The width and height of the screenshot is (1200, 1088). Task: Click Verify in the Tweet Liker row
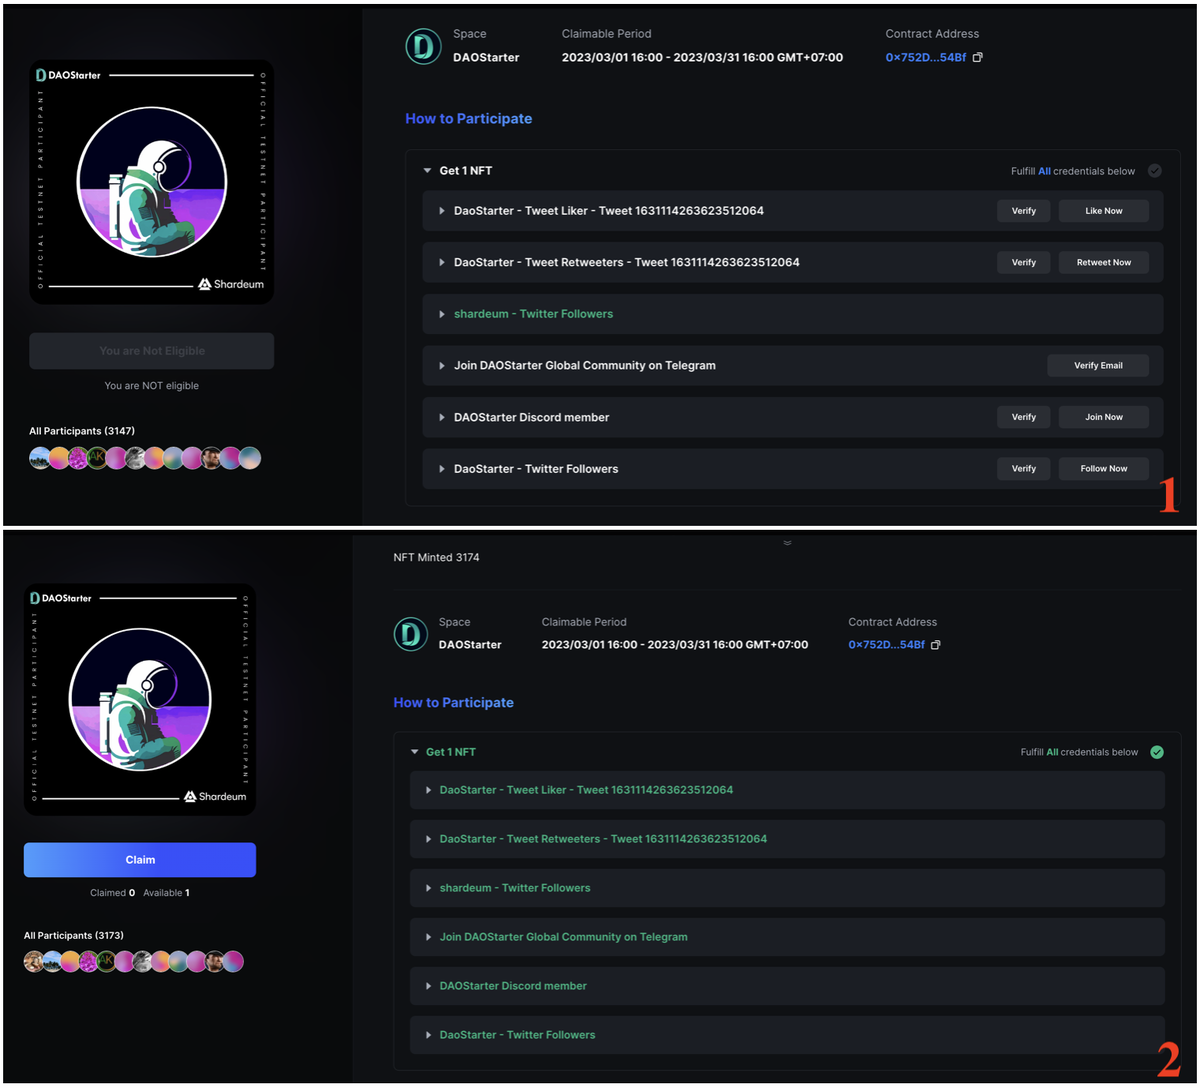(x=1024, y=211)
